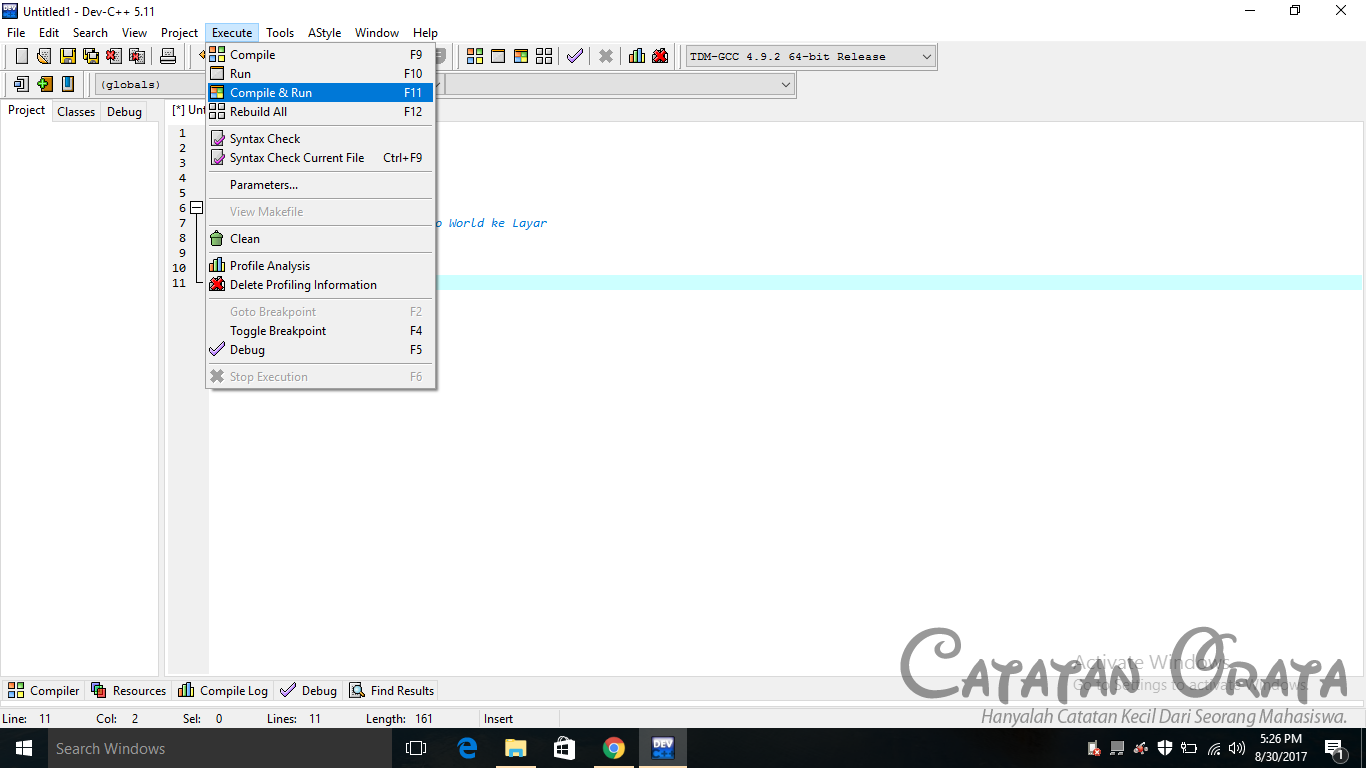The image size is (1366, 768).
Task: Choose Syntax Check Current File
Action: click(320, 158)
